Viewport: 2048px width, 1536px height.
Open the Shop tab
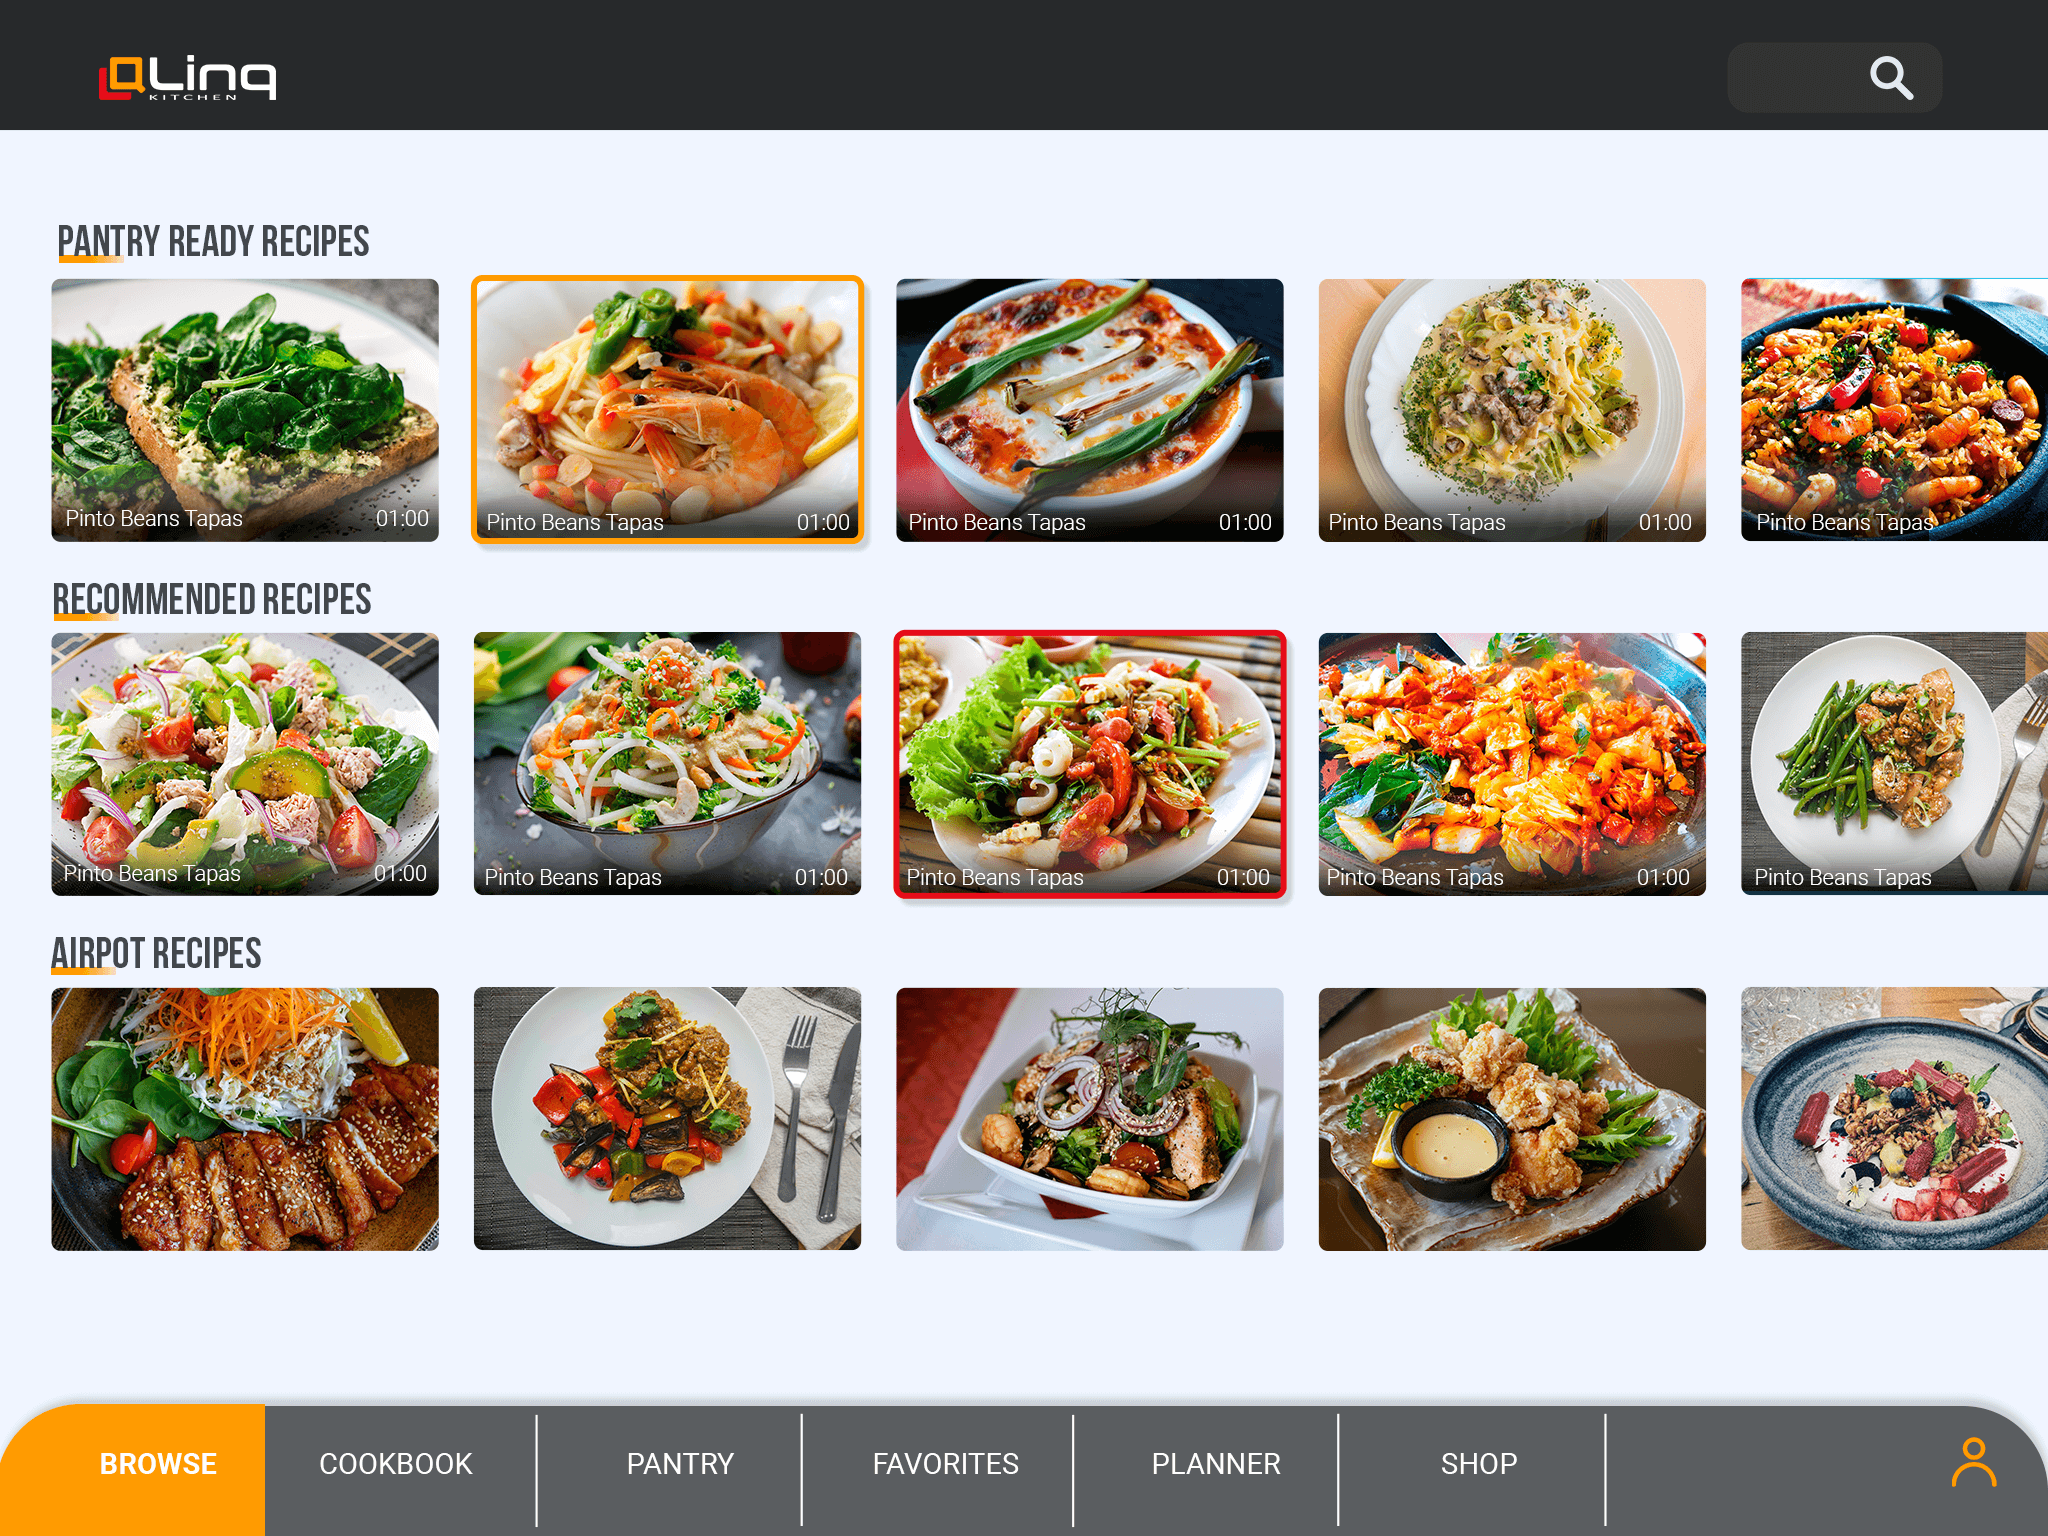[1479, 1464]
